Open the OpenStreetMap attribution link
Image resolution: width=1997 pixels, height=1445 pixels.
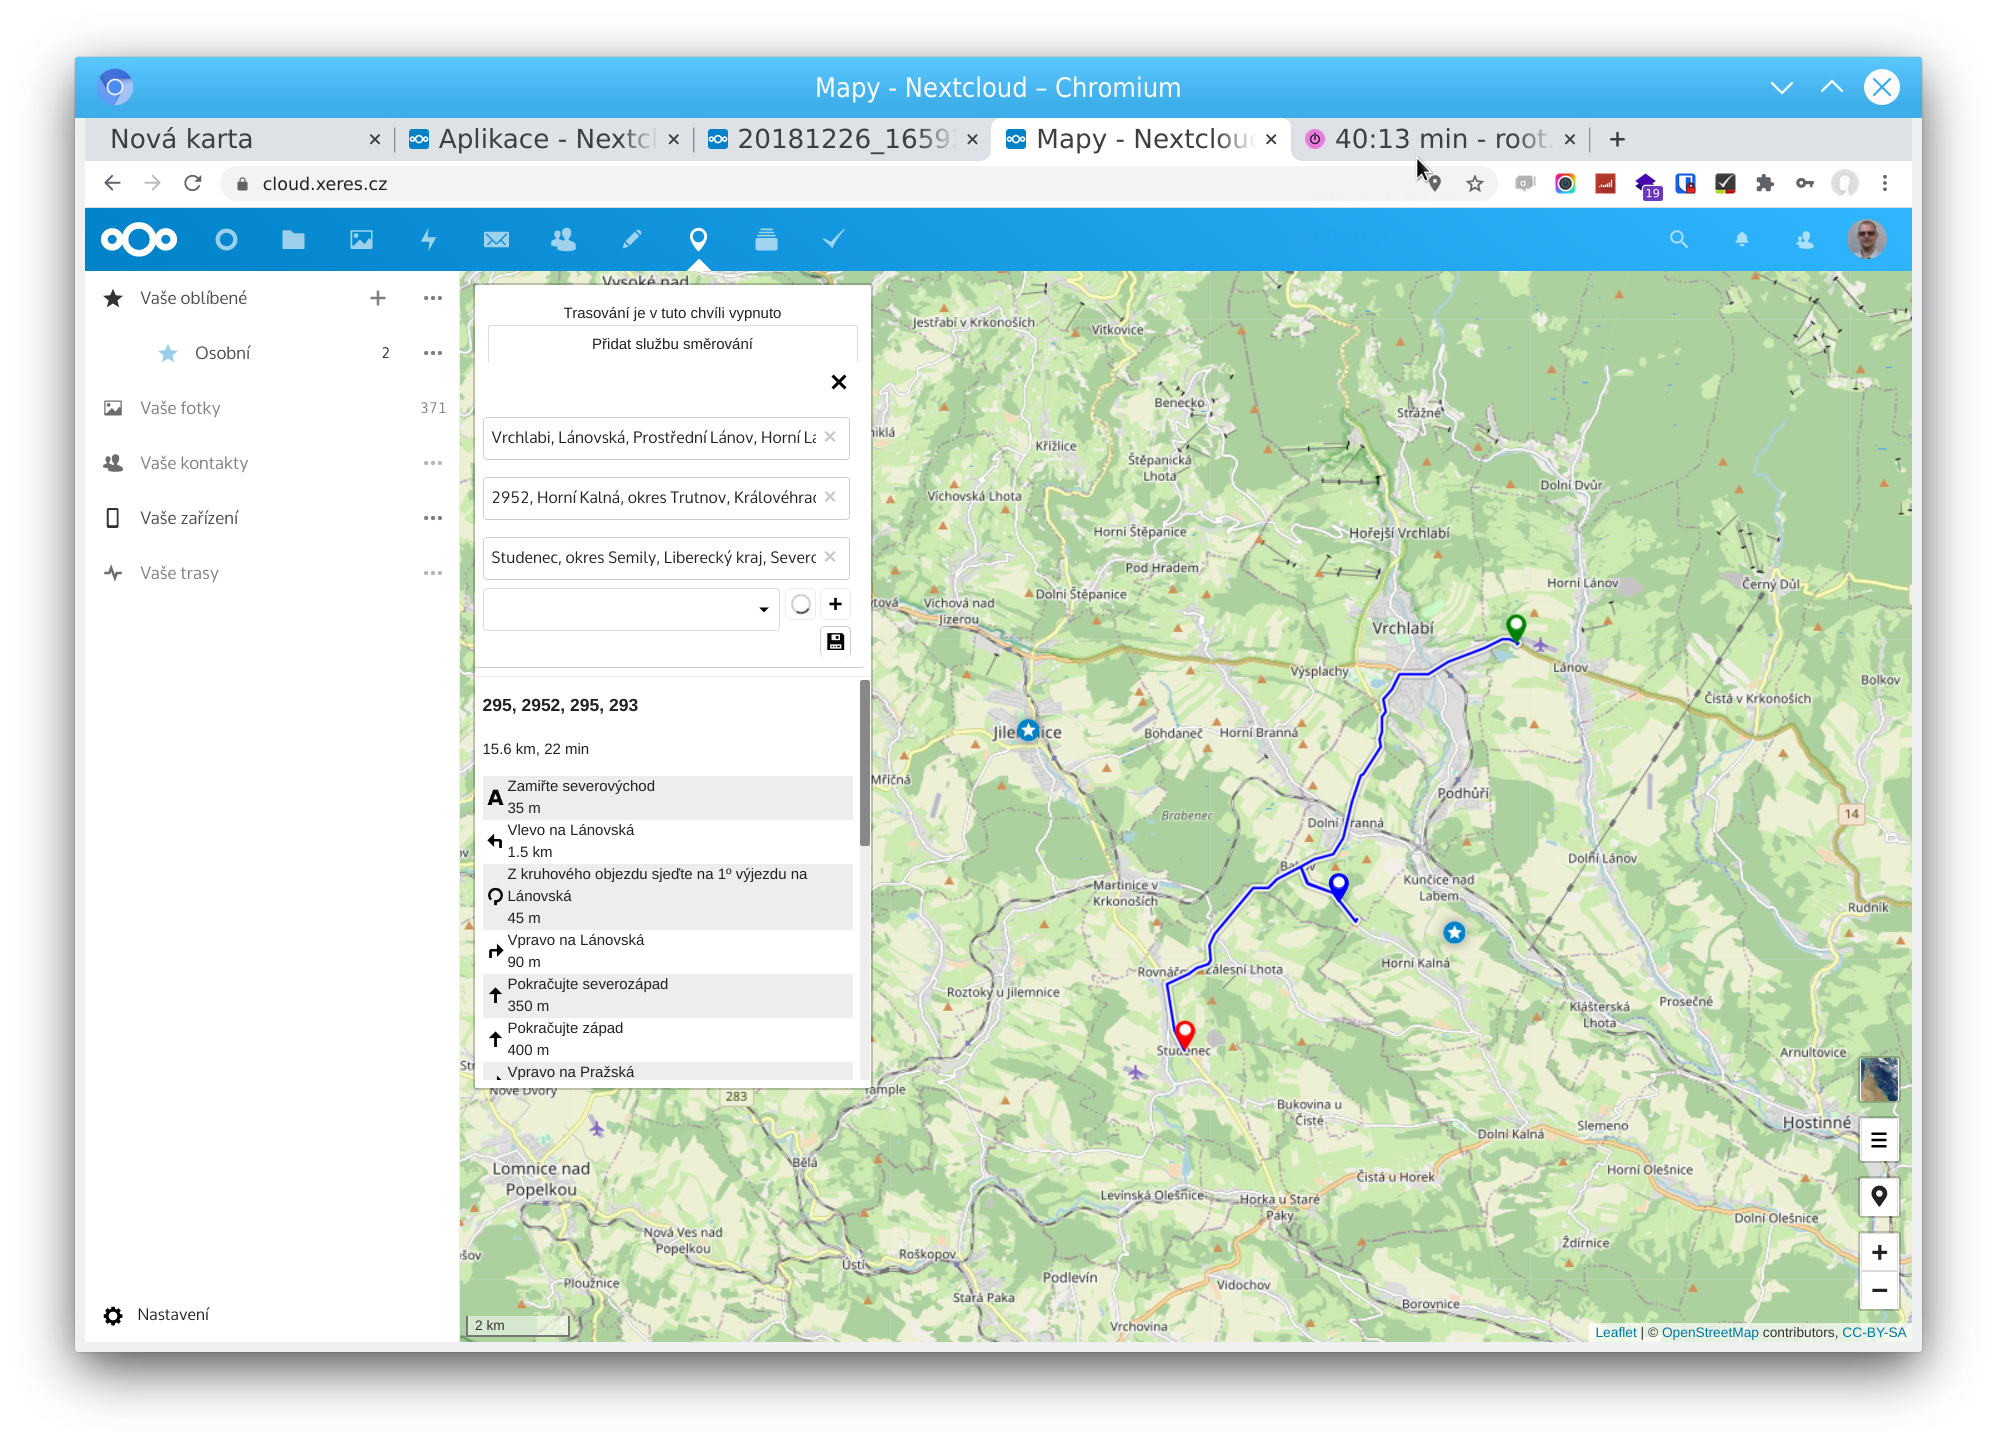(x=1709, y=1332)
